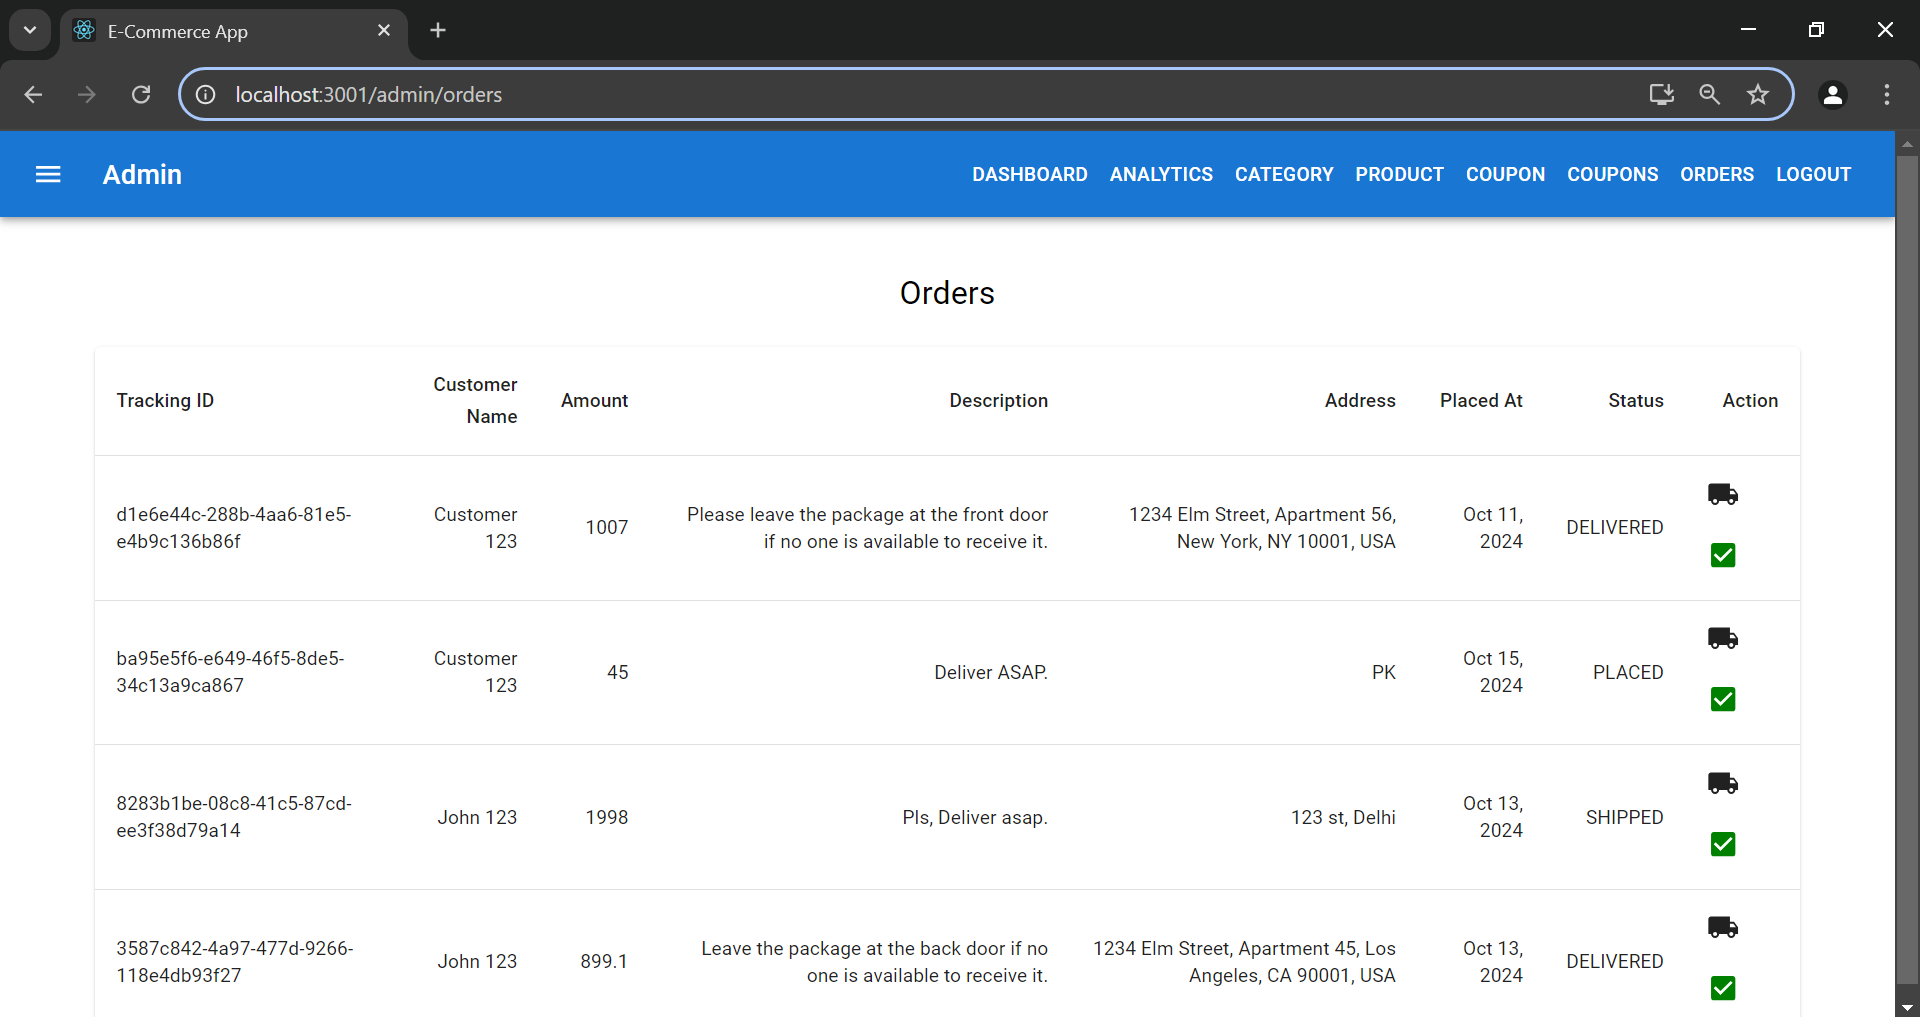Click the vertical scrollbar up arrow
The width and height of the screenshot is (1920, 1017).
point(1907,144)
